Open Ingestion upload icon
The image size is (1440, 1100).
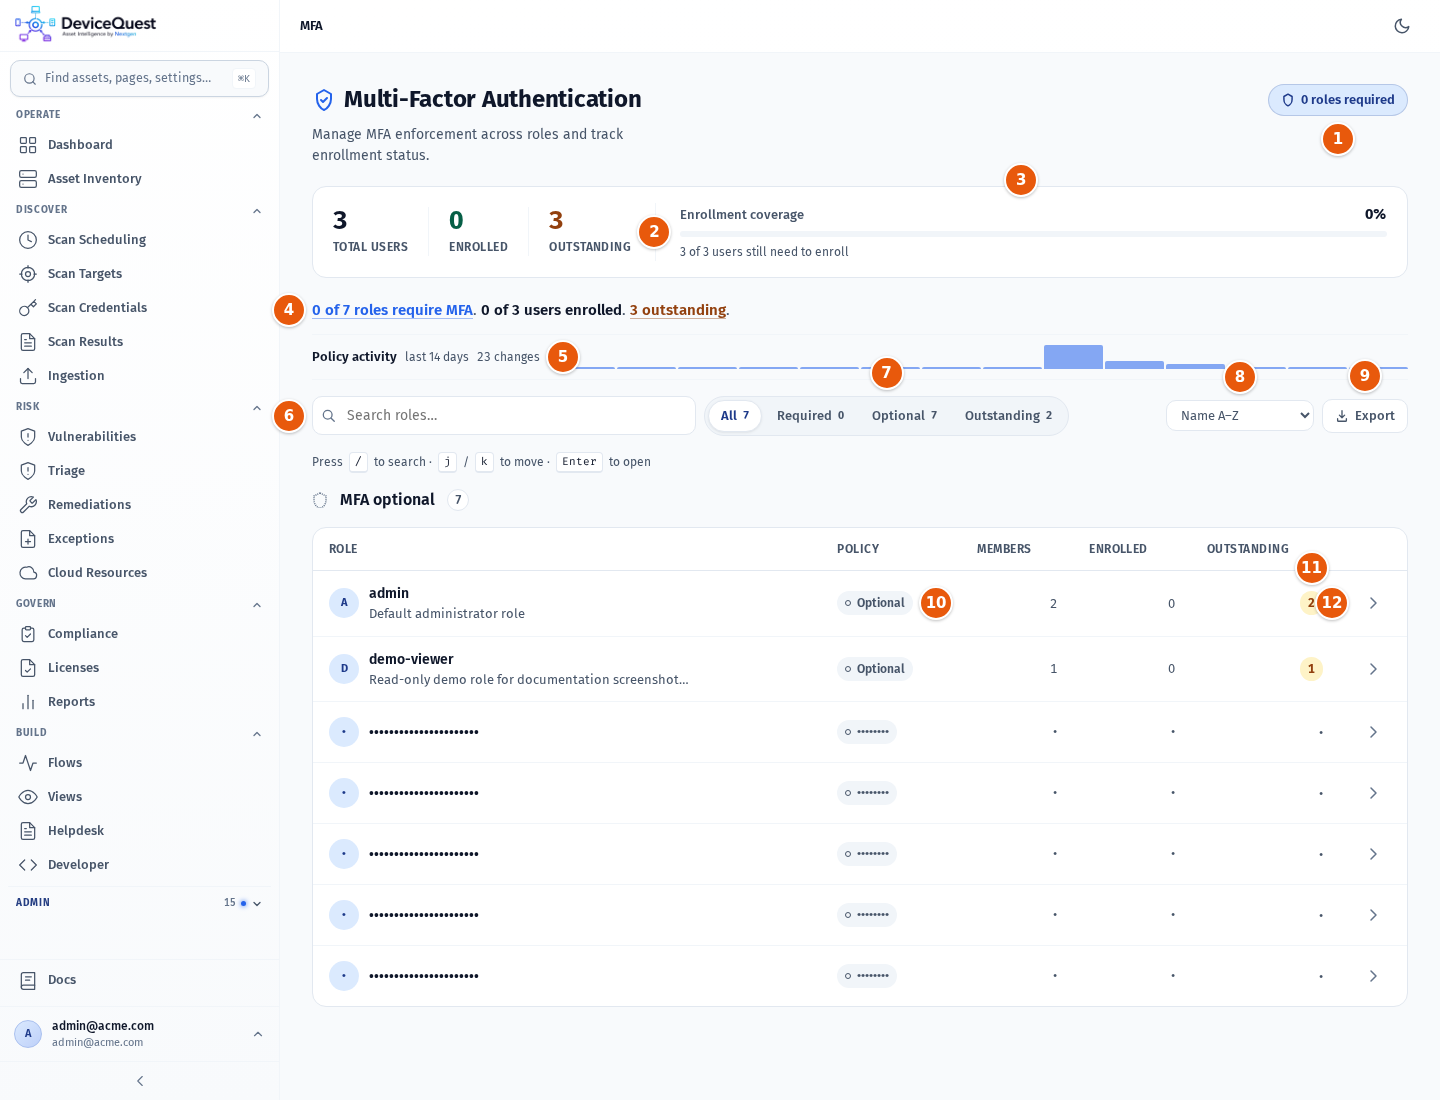click(28, 376)
